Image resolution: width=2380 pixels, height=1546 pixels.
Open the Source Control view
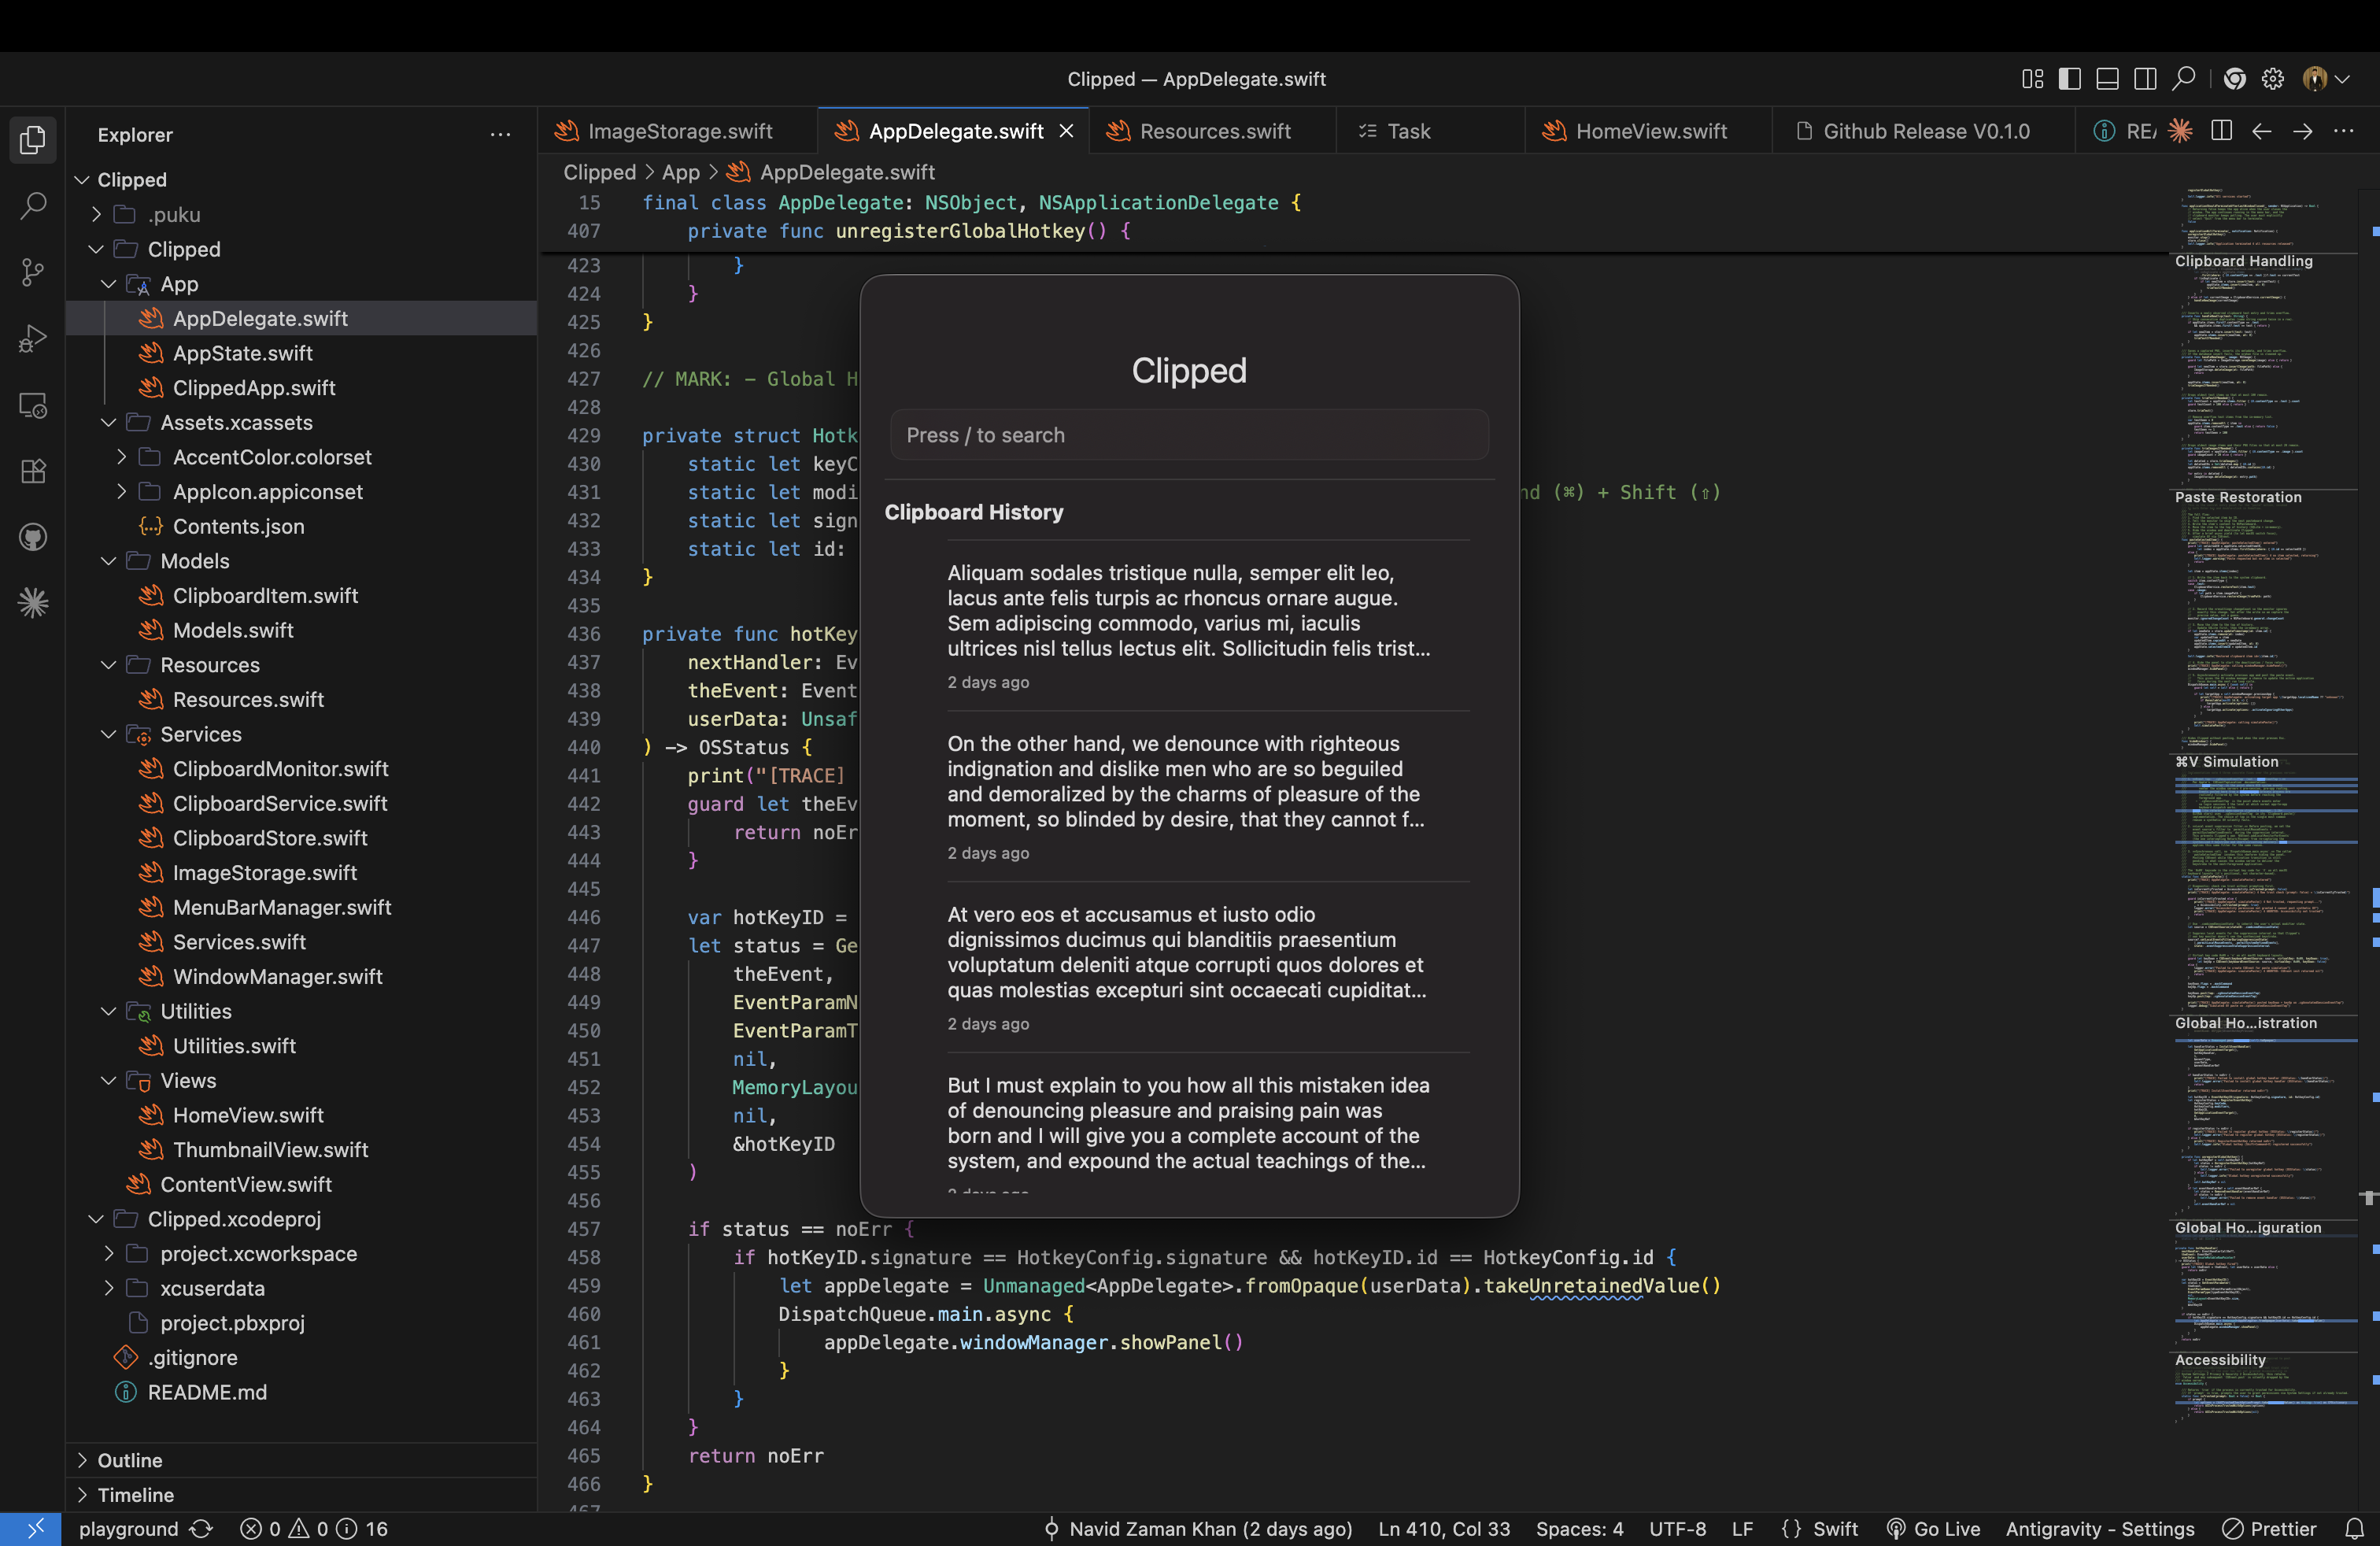(33, 272)
